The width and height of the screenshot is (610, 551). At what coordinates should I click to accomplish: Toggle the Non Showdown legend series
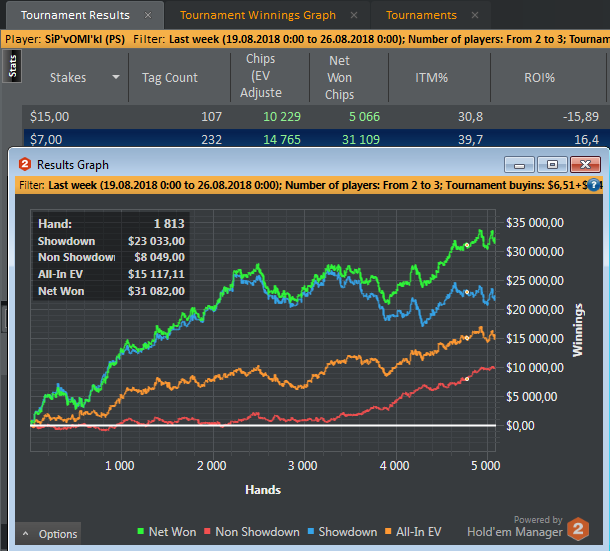(x=252, y=532)
